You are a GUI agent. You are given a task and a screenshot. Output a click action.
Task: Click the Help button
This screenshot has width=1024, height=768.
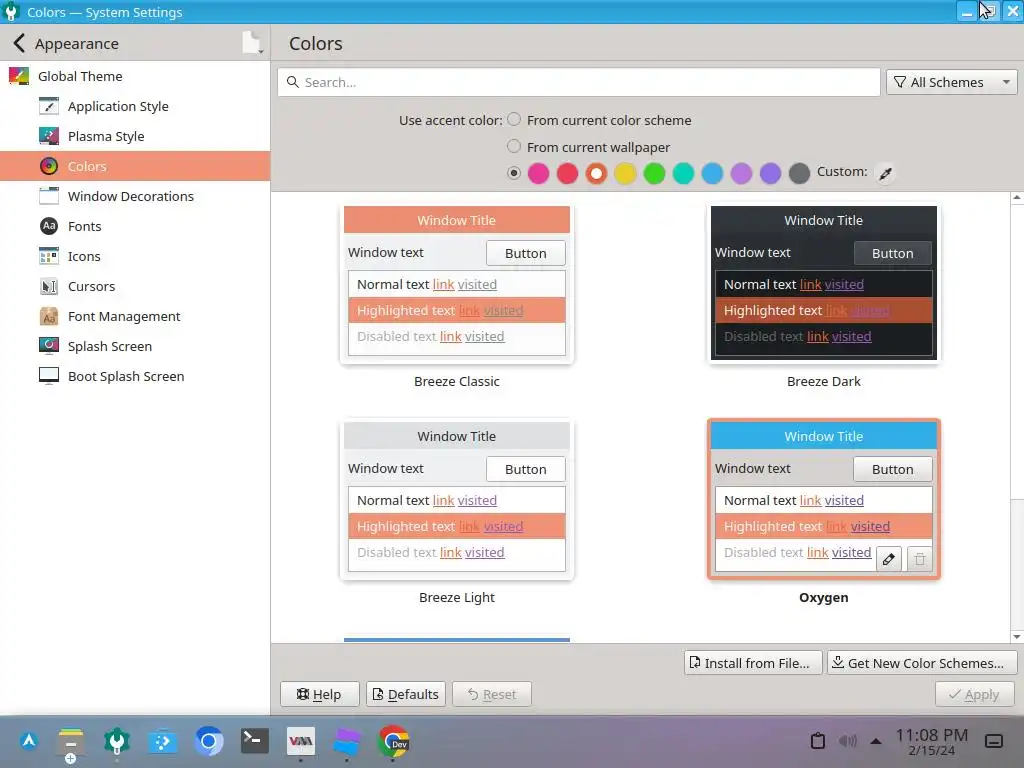tap(319, 694)
